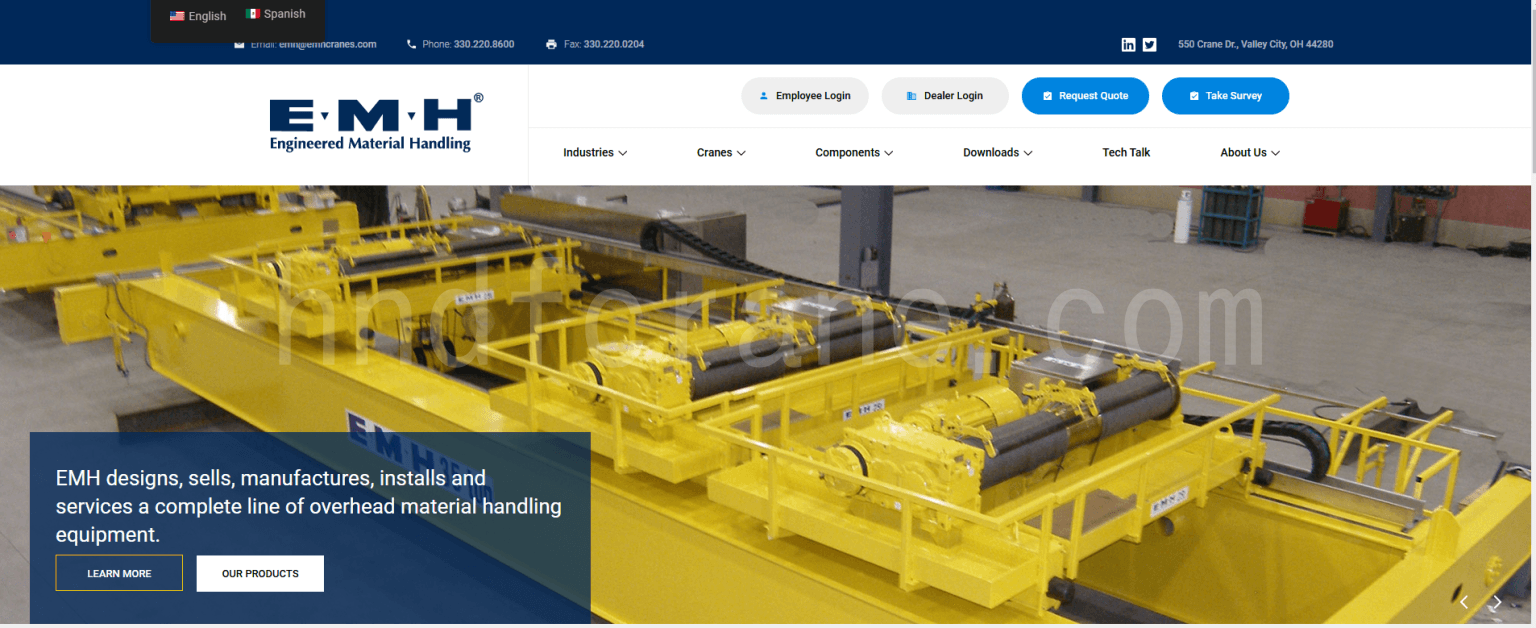Viewport: 1536px width, 628px height.
Task: Open EMH's LinkedIn page via its icon
Action: point(1128,44)
